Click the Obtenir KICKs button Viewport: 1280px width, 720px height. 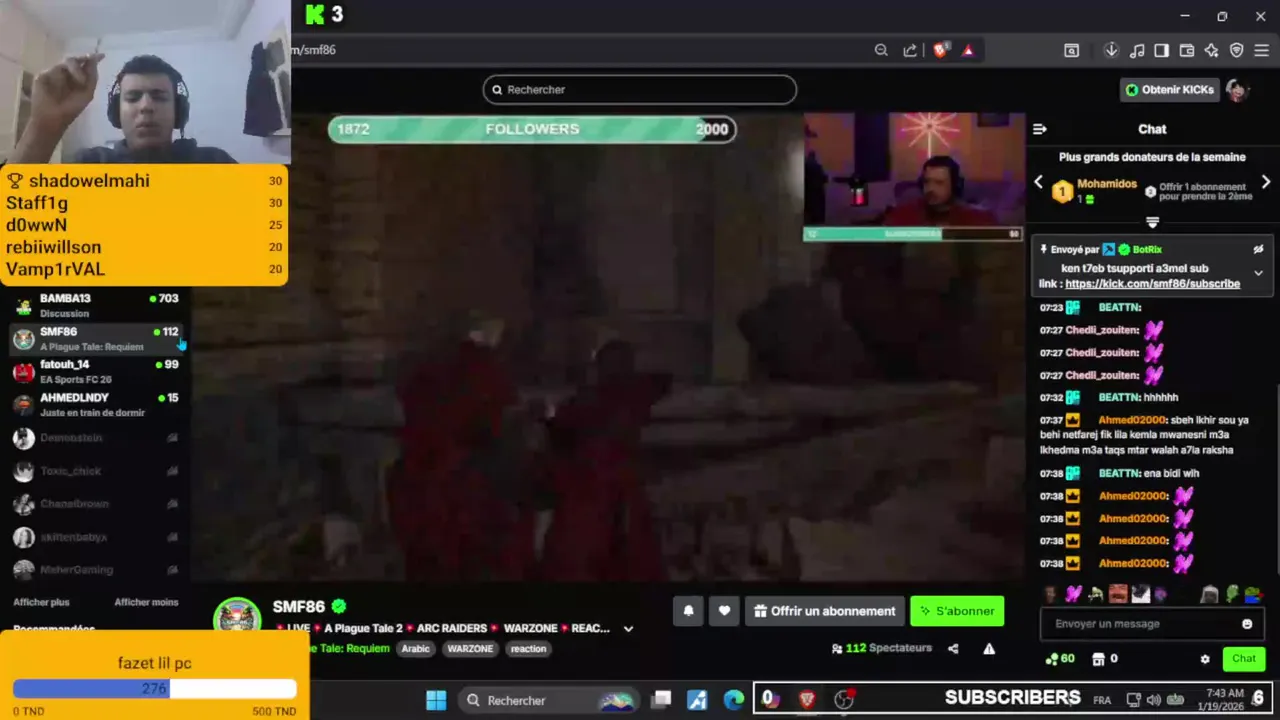[x=1169, y=89]
